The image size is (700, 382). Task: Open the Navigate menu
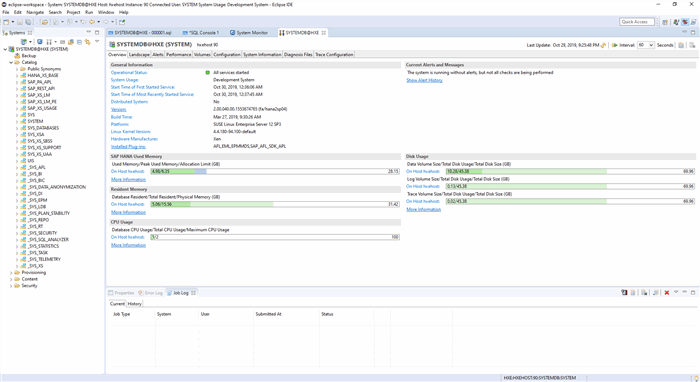35,12
